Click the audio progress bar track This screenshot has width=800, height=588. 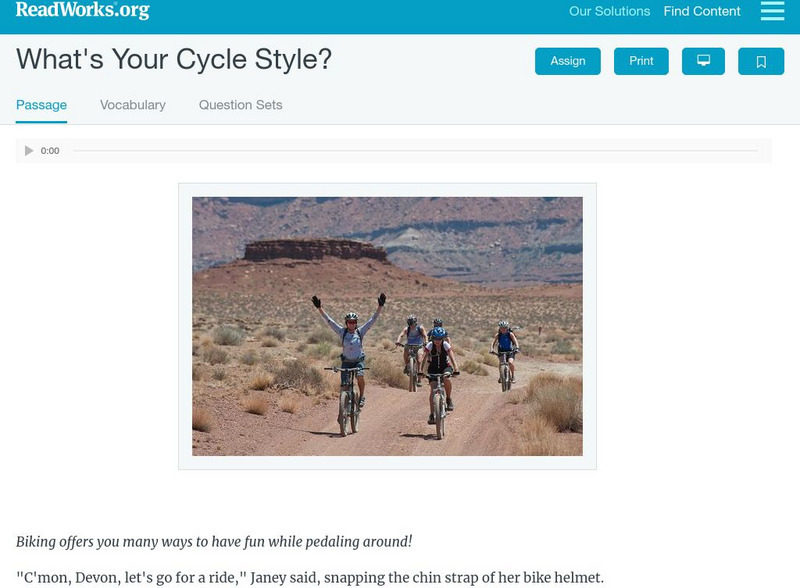tap(415, 151)
